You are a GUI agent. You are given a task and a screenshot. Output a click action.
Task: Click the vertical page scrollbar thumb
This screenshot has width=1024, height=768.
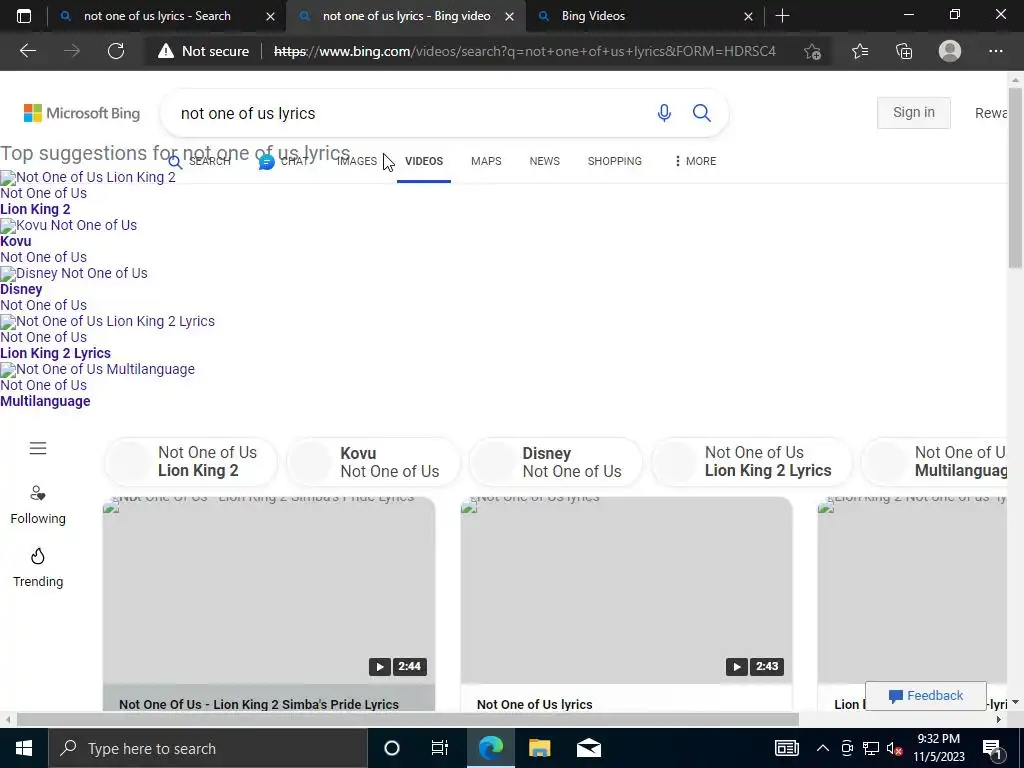click(x=1015, y=178)
